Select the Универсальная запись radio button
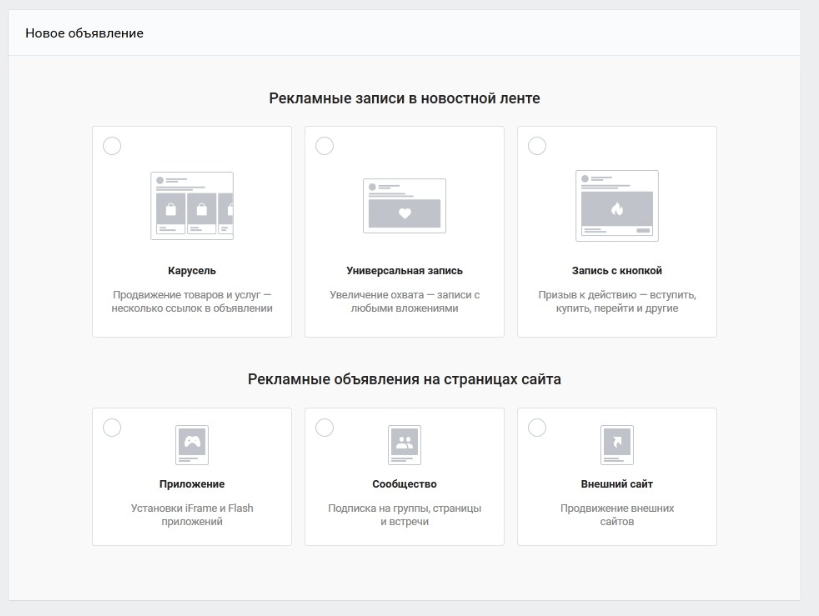The width and height of the screenshot is (819, 616). (324, 146)
